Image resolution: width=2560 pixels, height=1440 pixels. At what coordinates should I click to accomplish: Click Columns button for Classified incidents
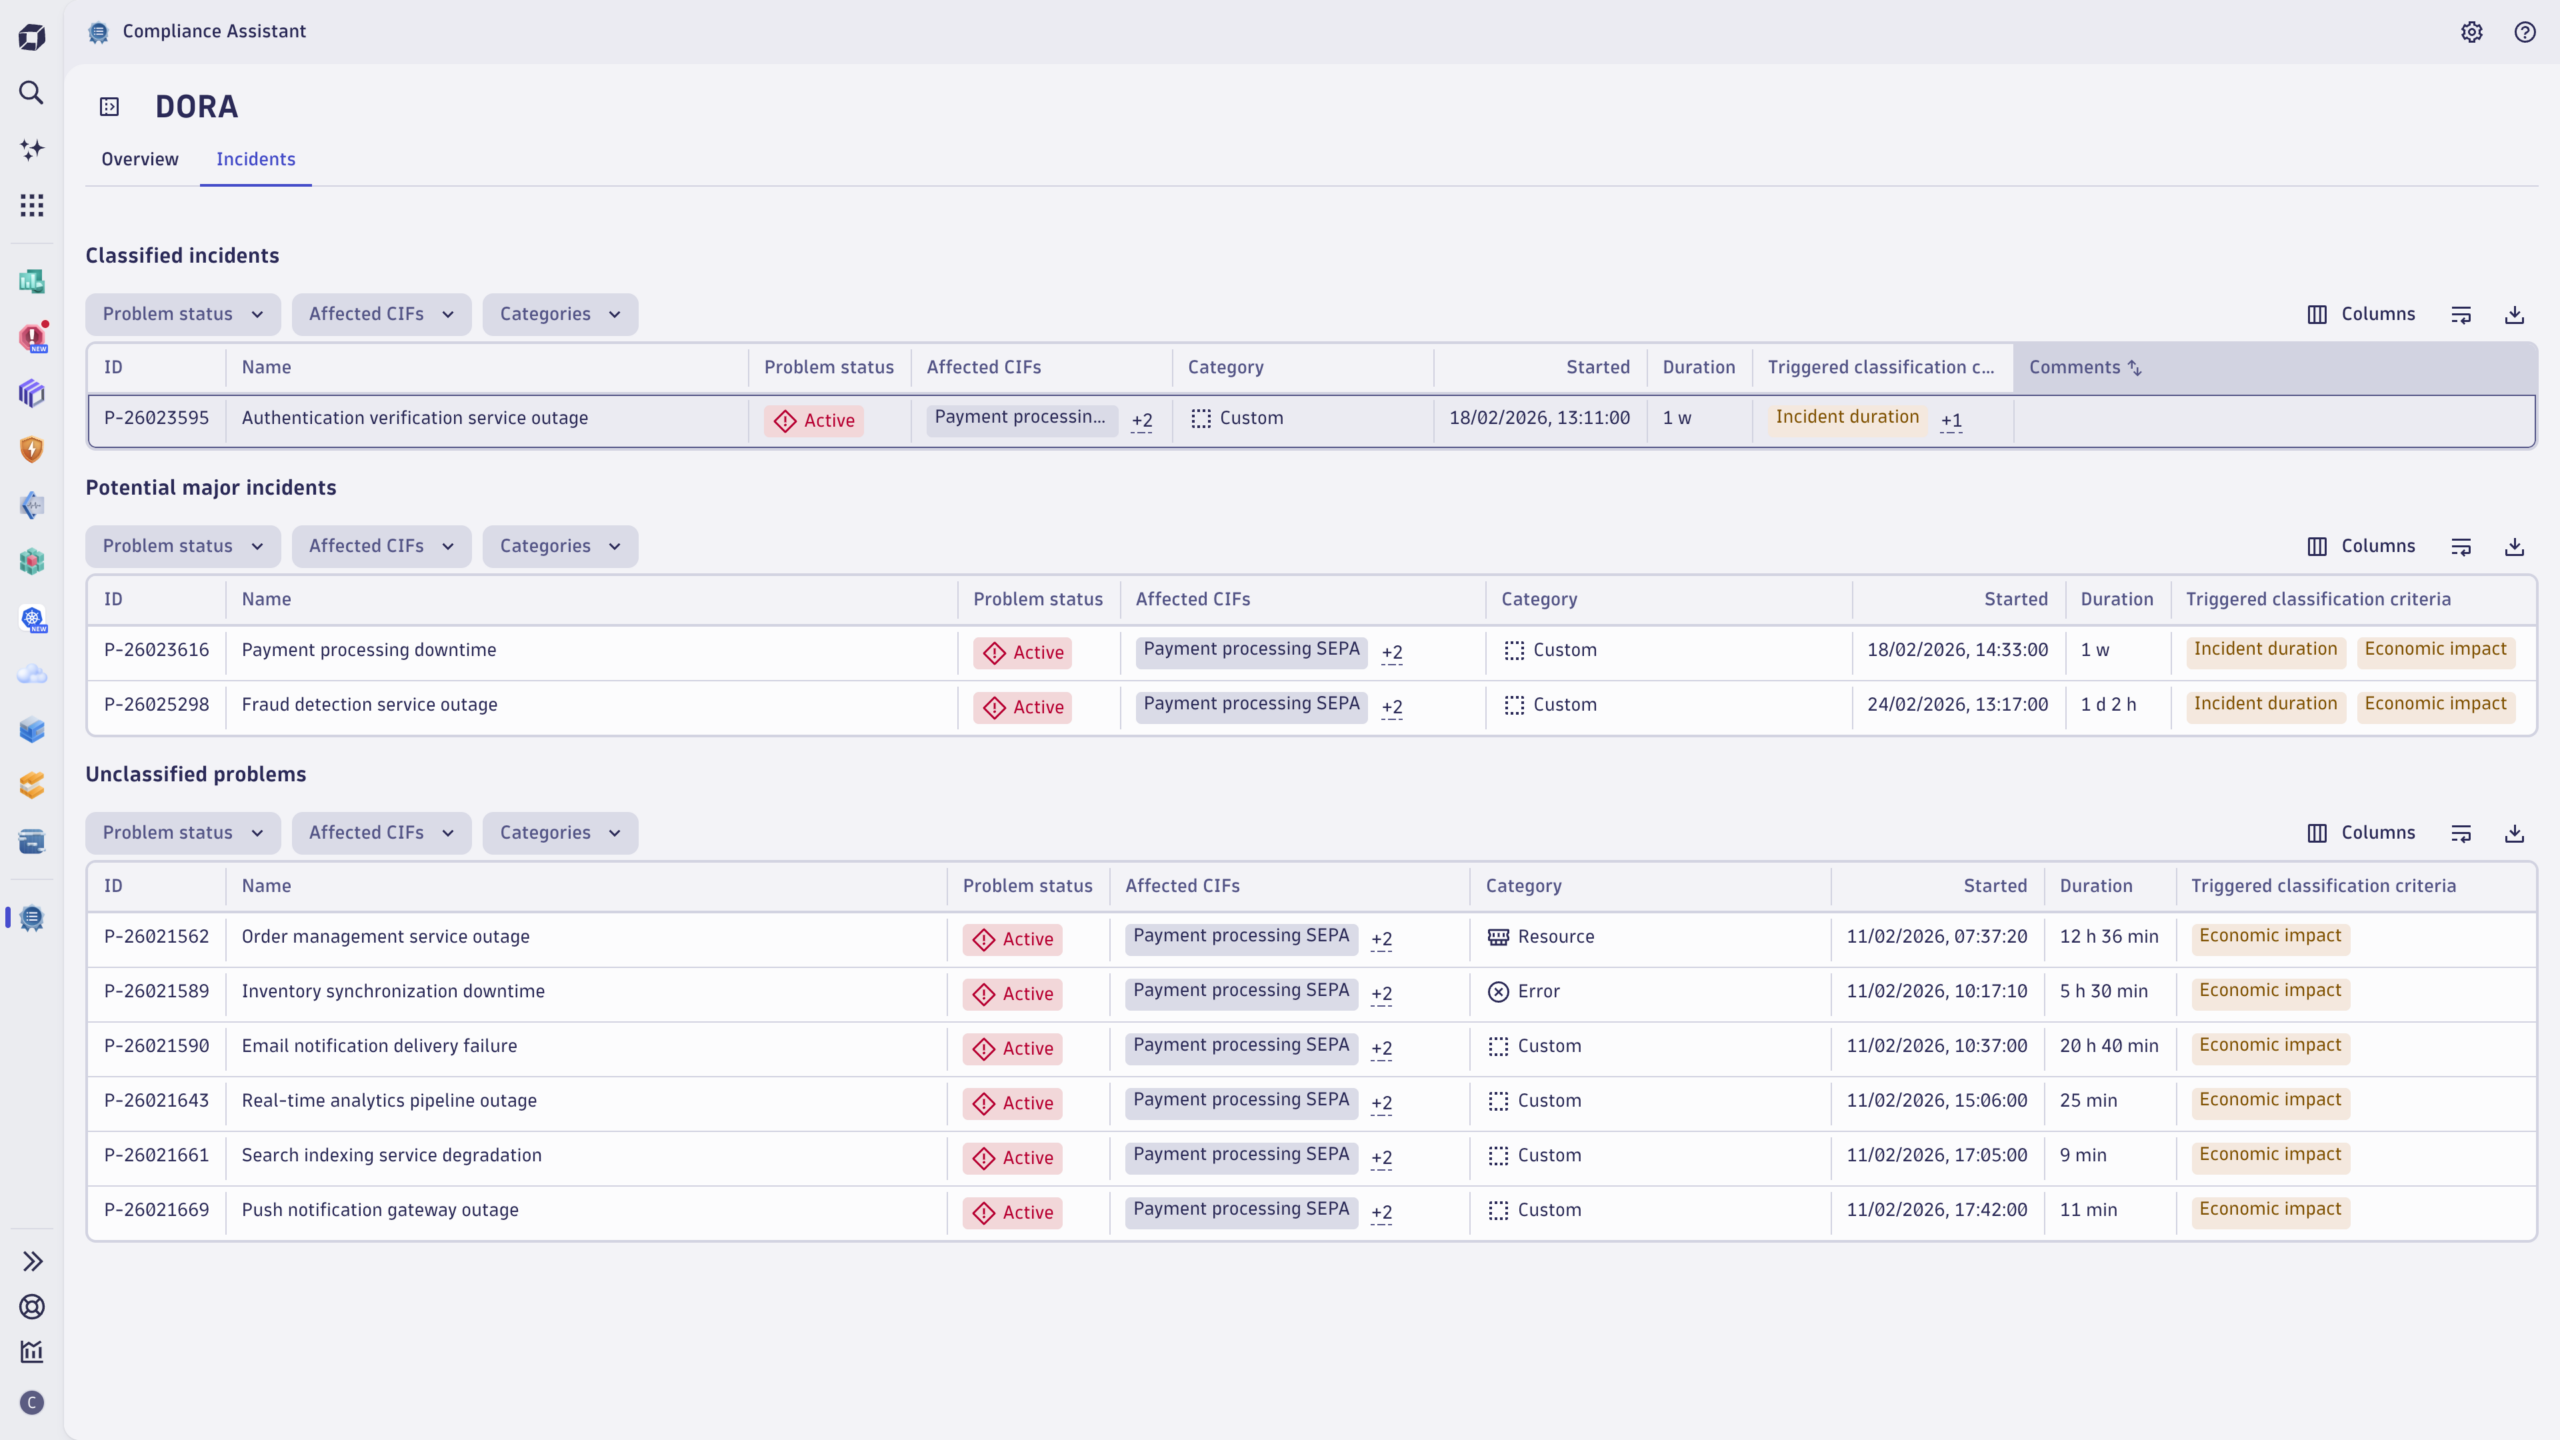coord(2360,314)
